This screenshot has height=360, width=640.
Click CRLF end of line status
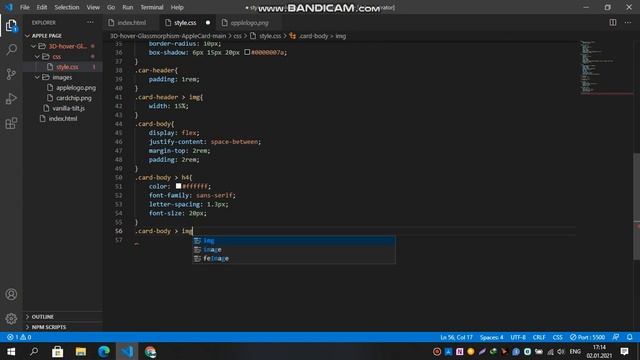pyautogui.click(x=539, y=337)
